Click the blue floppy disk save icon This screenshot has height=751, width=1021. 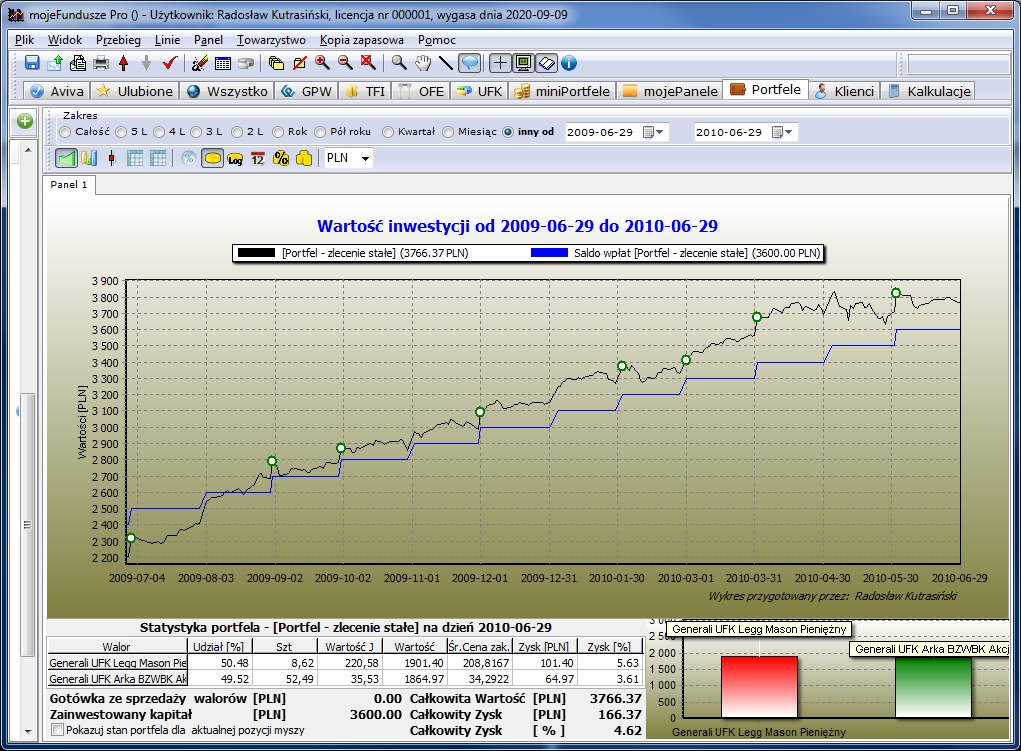coord(32,63)
